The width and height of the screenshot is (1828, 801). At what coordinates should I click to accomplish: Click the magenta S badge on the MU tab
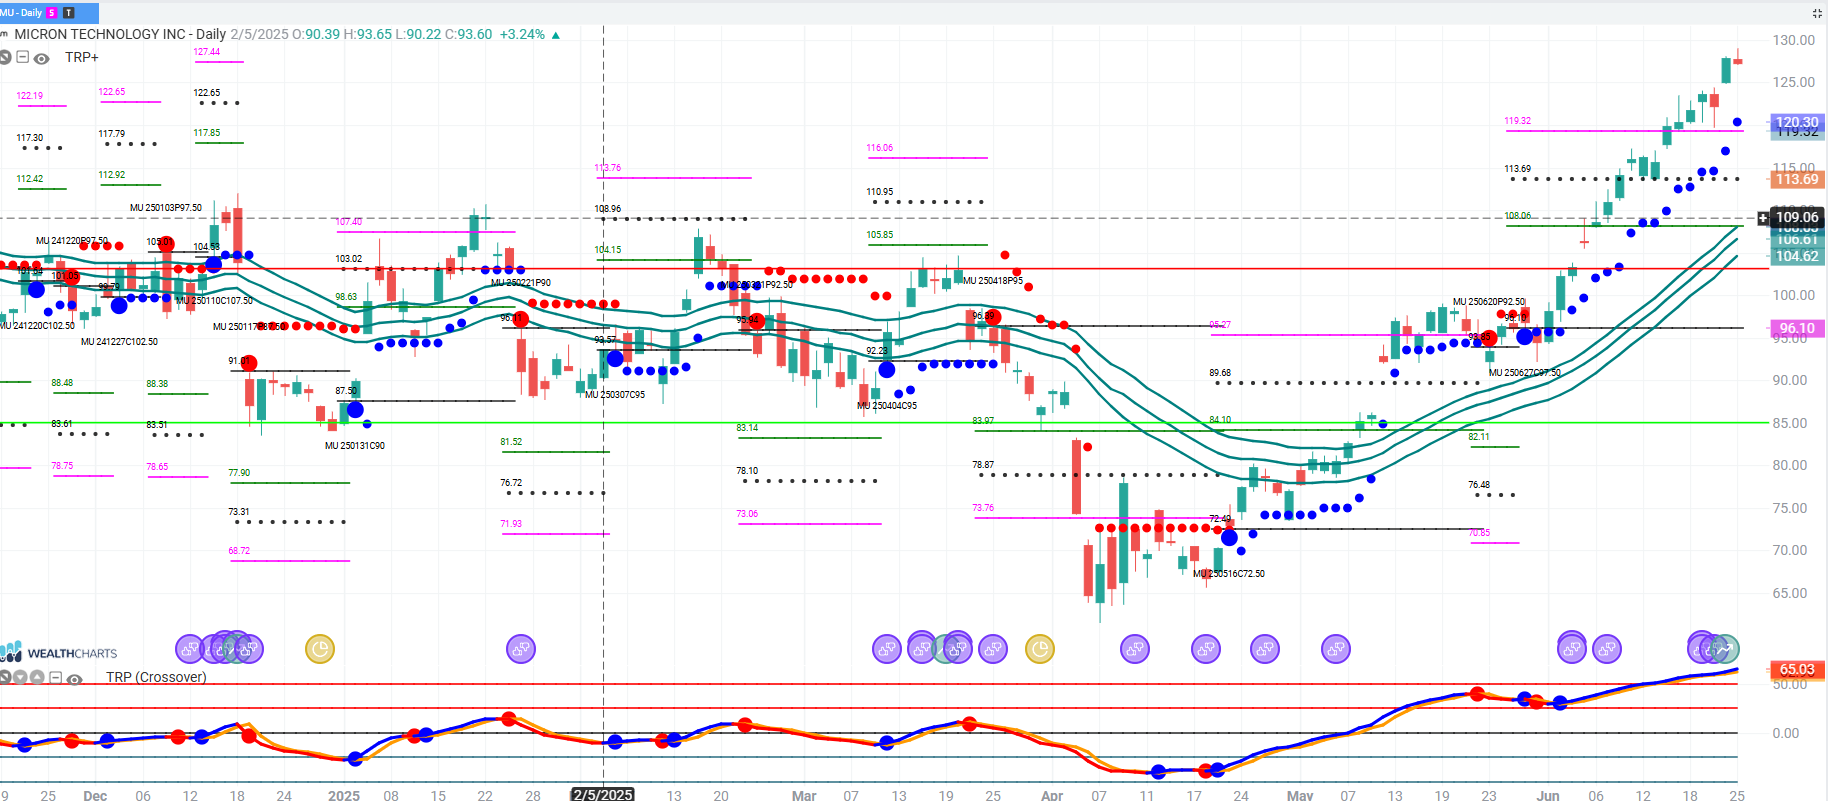tap(52, 13)
